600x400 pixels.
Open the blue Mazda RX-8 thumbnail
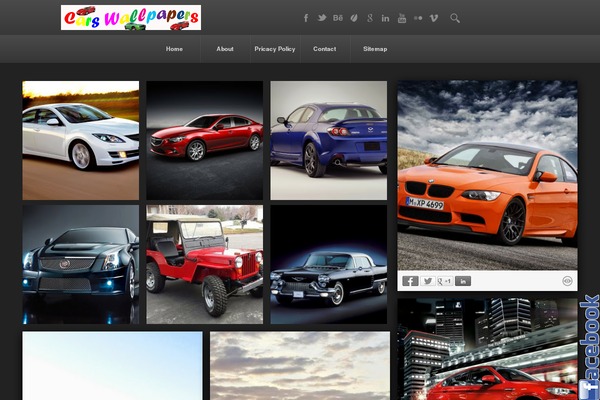329,140
